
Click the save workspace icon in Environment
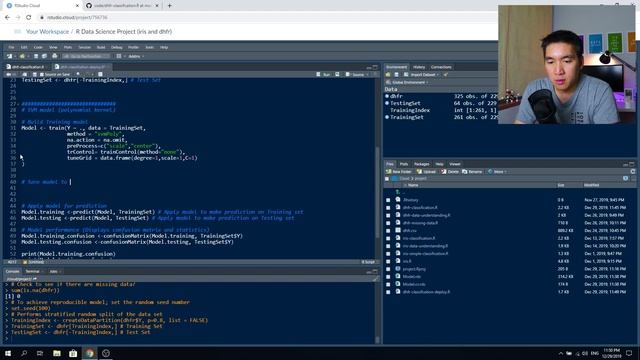(396, 75)
